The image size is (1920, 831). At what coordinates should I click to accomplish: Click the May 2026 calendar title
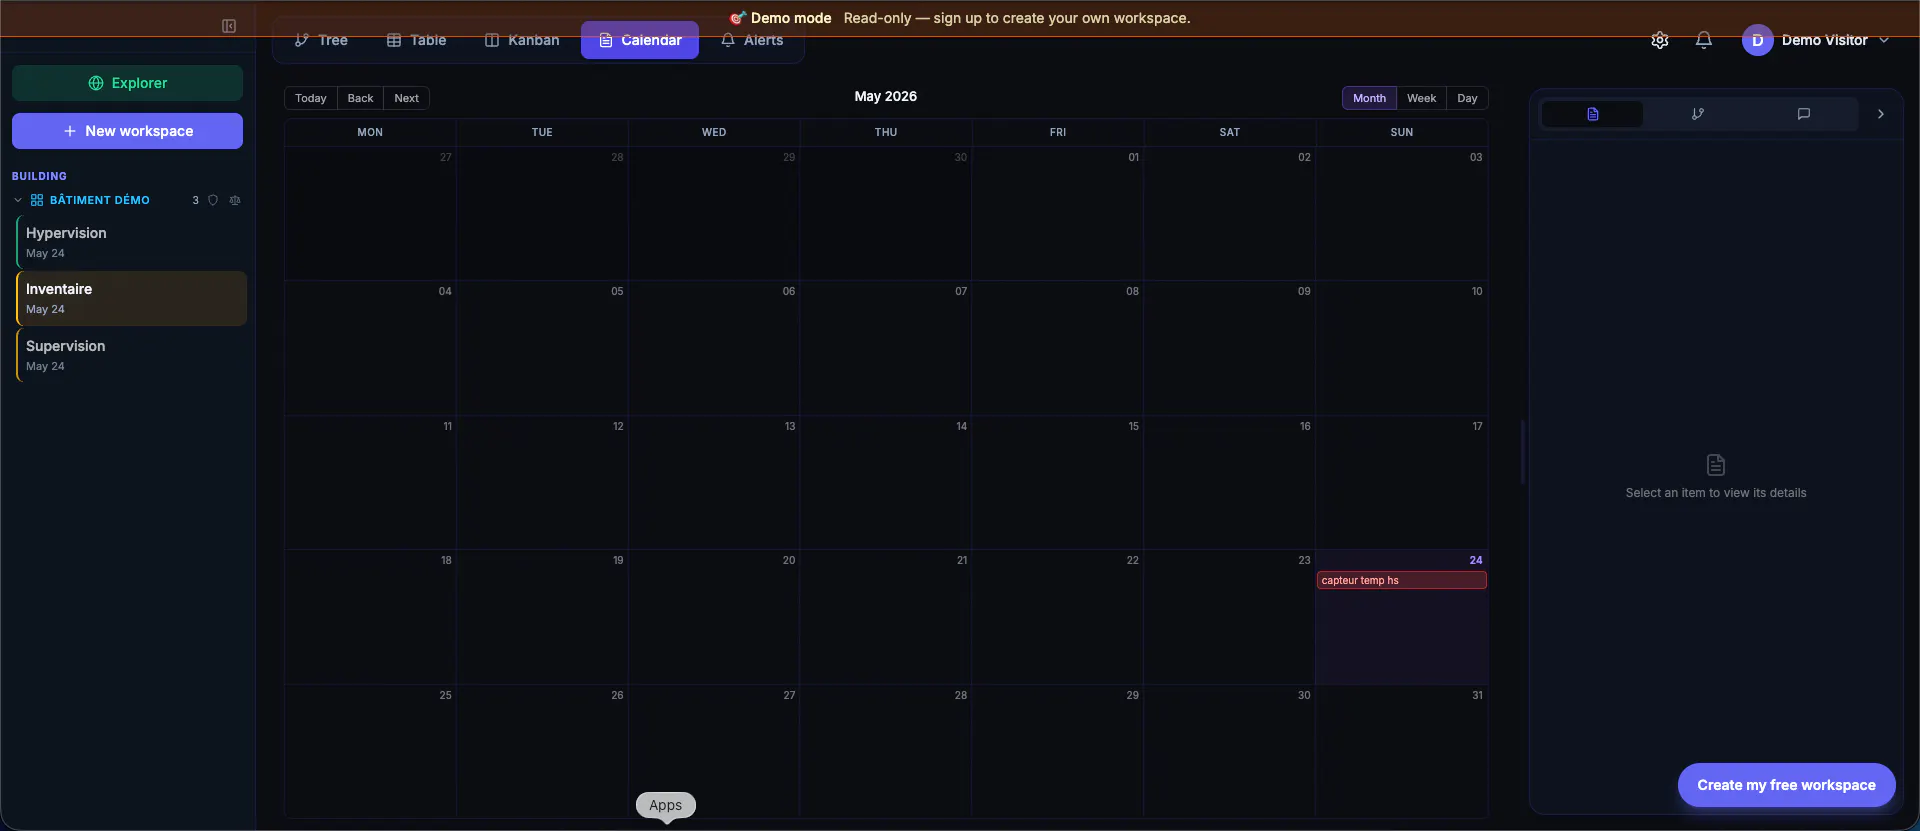pyautogui.click(x=885, y=96)
